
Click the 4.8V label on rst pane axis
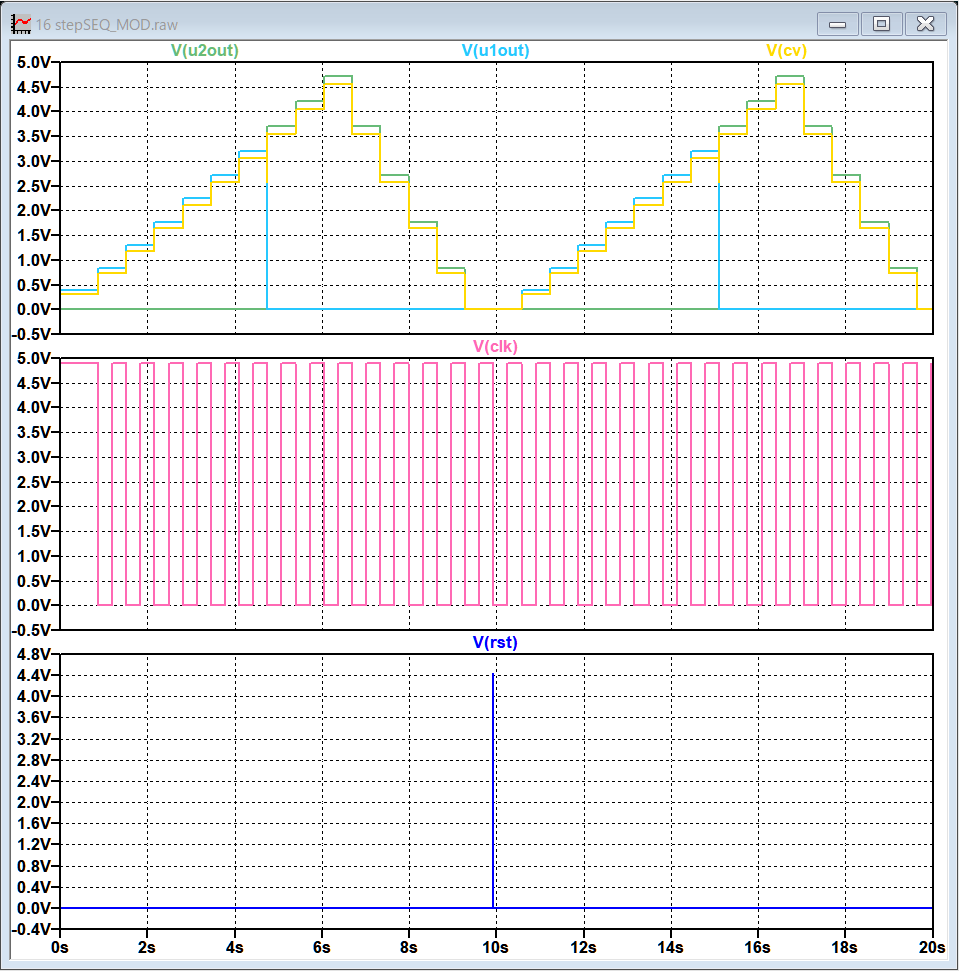32,655
